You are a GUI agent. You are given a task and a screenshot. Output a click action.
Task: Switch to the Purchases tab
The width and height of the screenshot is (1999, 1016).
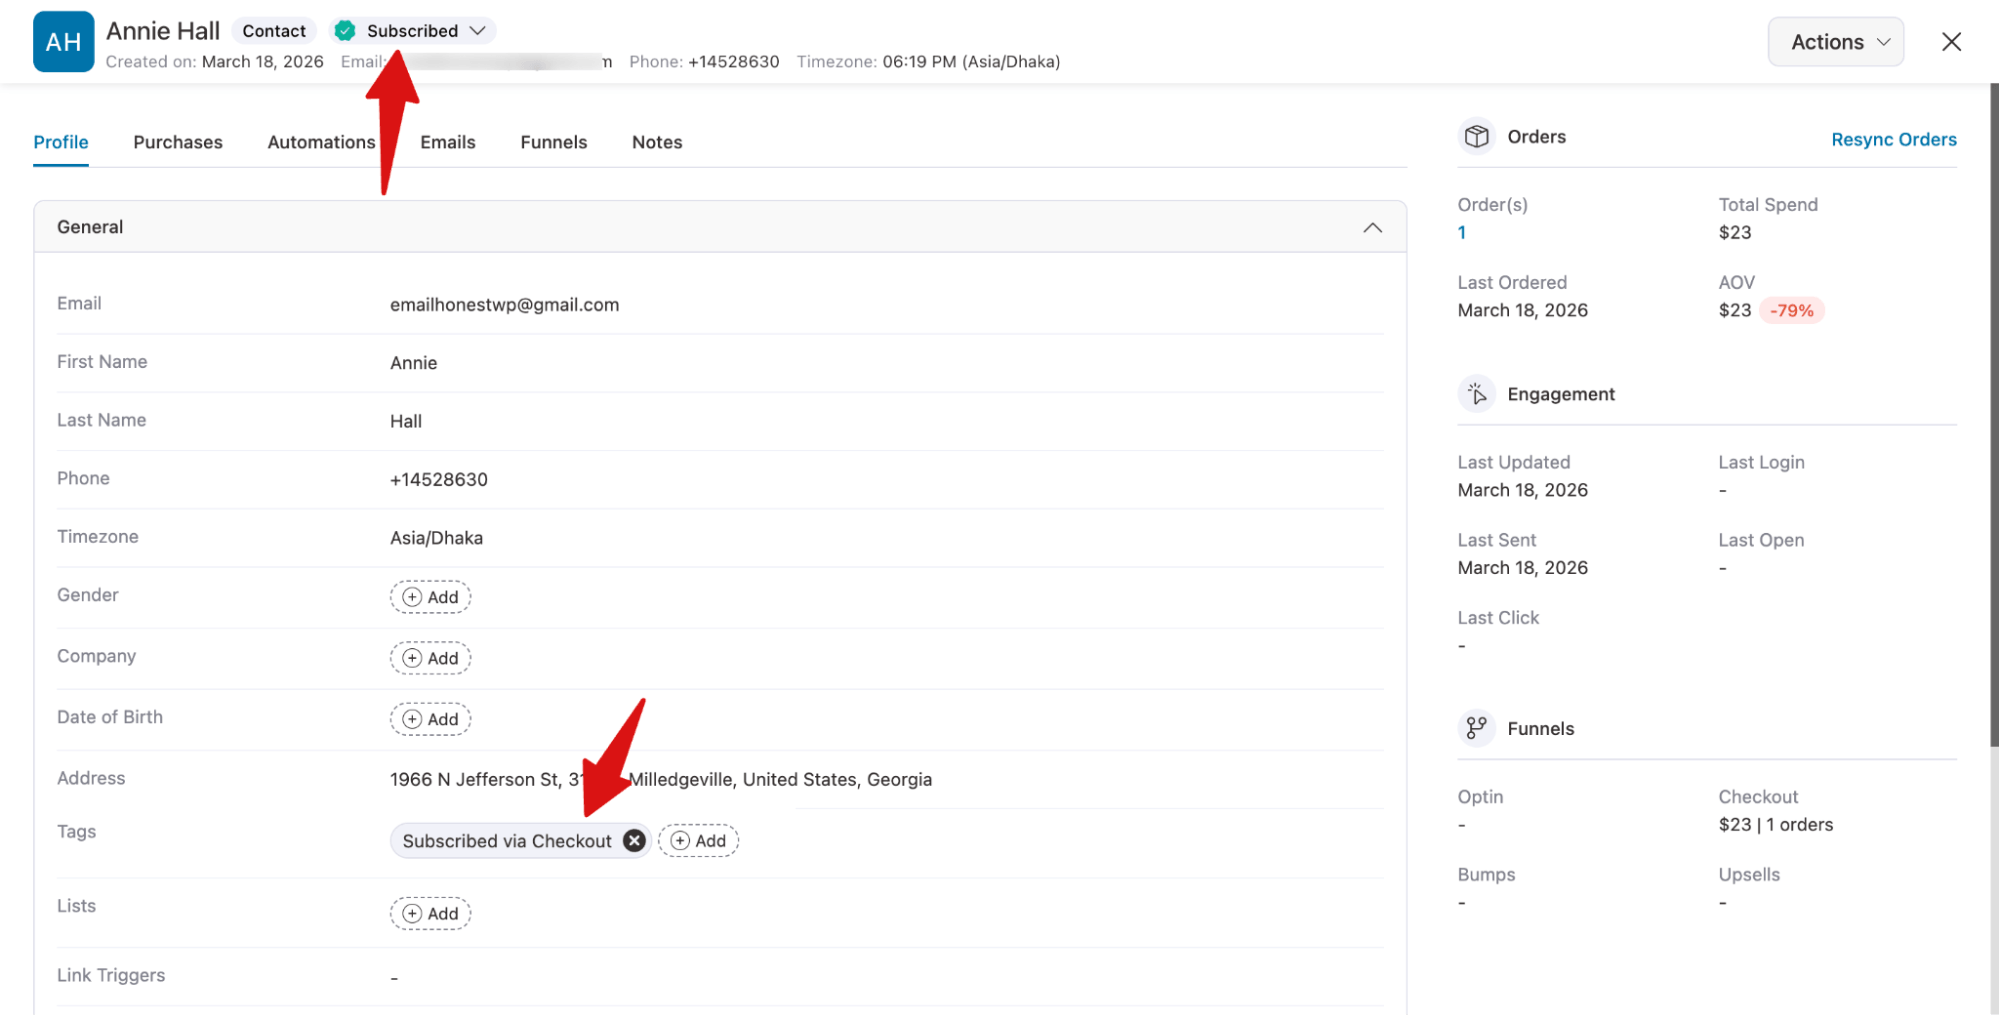pos(178,142)
